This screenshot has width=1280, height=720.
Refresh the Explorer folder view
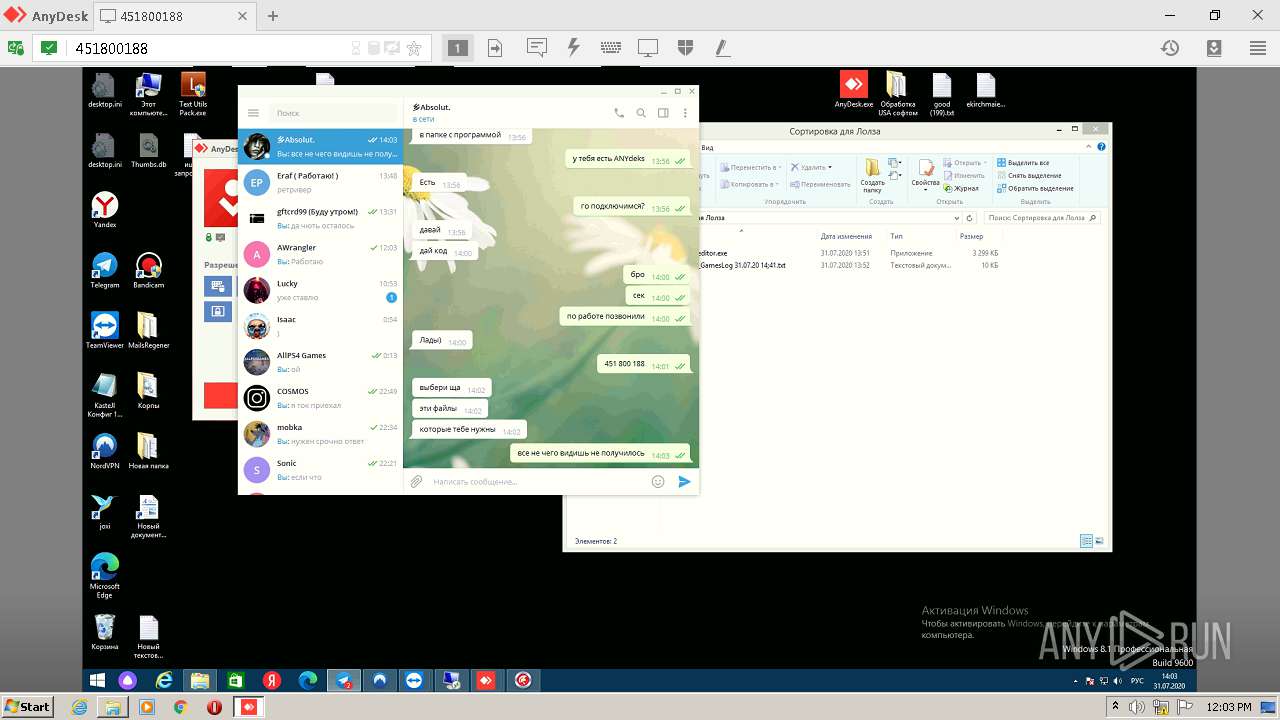click(970, 217)
